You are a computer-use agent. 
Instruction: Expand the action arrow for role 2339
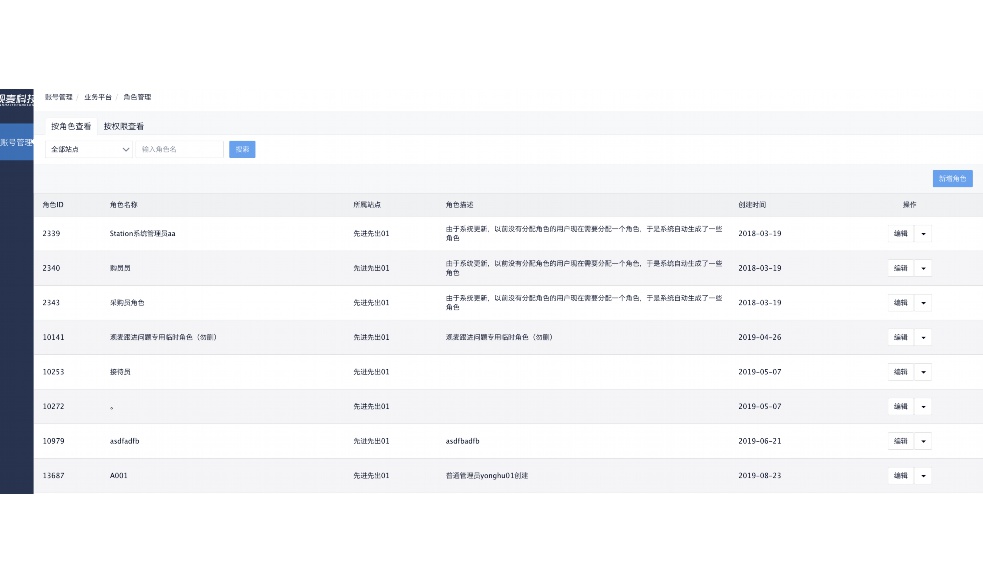pyautogui.click(x=923, y=234)
